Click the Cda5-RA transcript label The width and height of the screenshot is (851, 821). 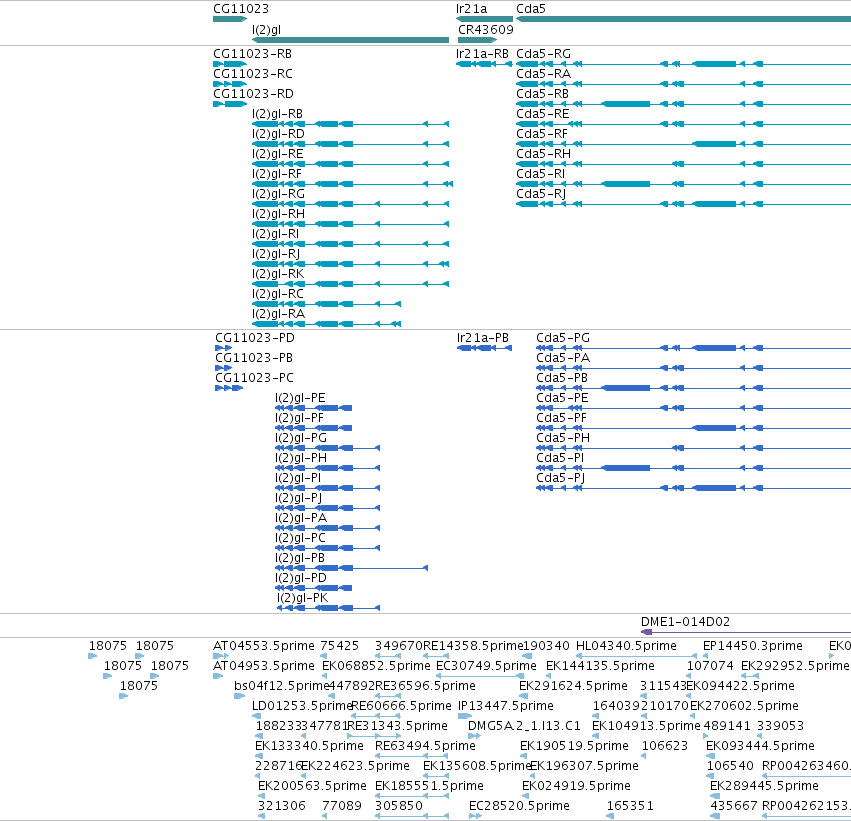pos(543,74)
